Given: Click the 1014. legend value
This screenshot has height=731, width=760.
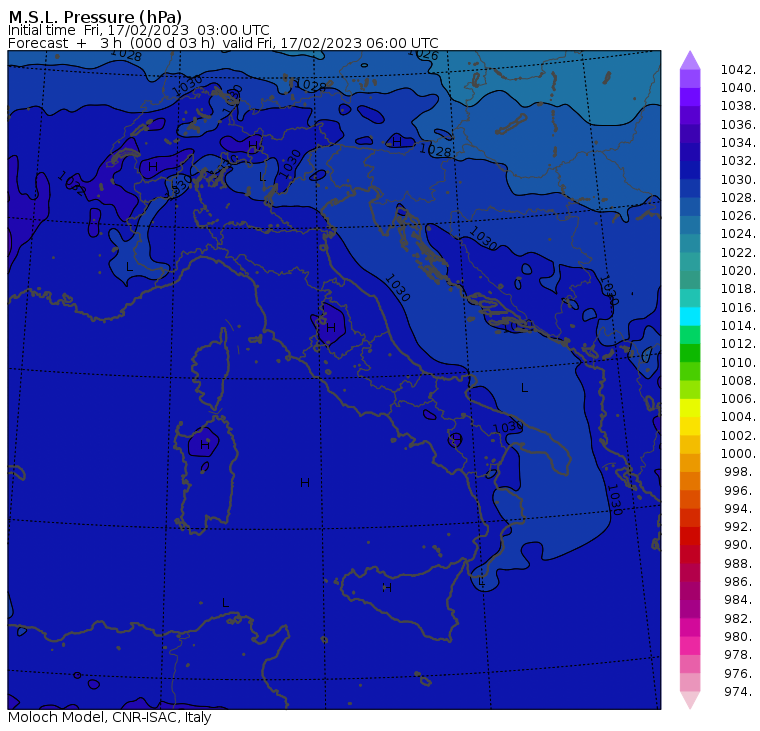Looking at the screenshot, I should pyautogui.click(x=738, y=326).
